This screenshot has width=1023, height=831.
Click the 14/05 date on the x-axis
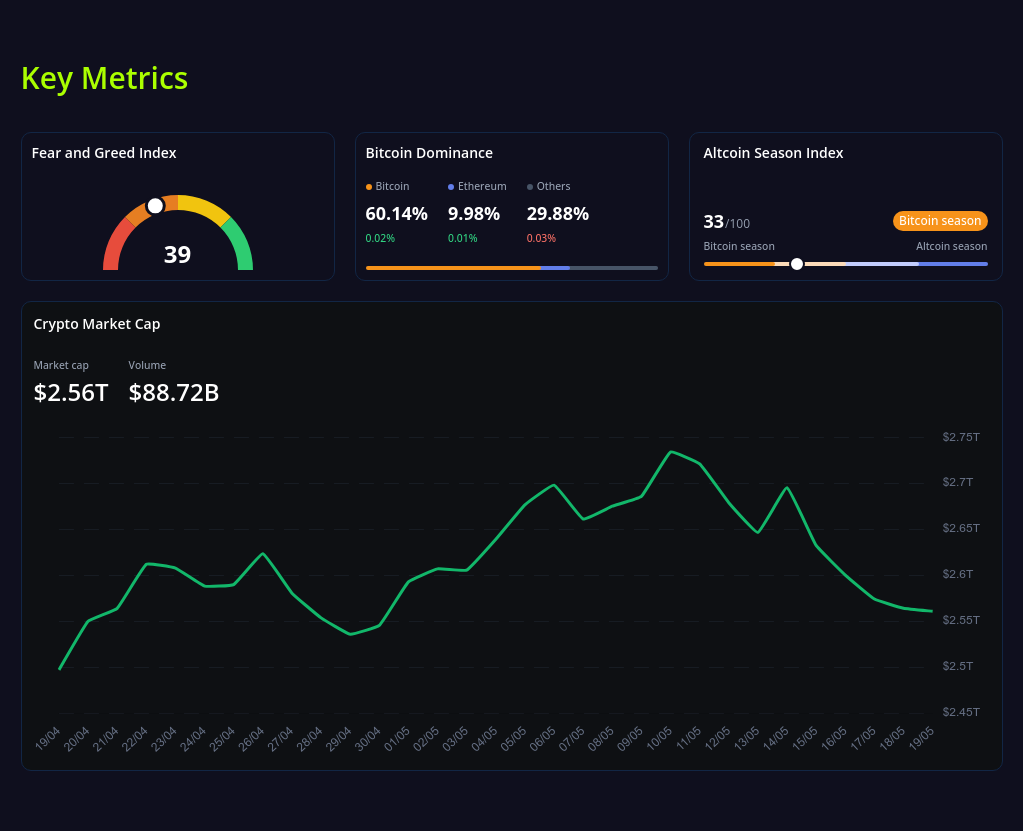pyautogui.click(x=776, y=738)
